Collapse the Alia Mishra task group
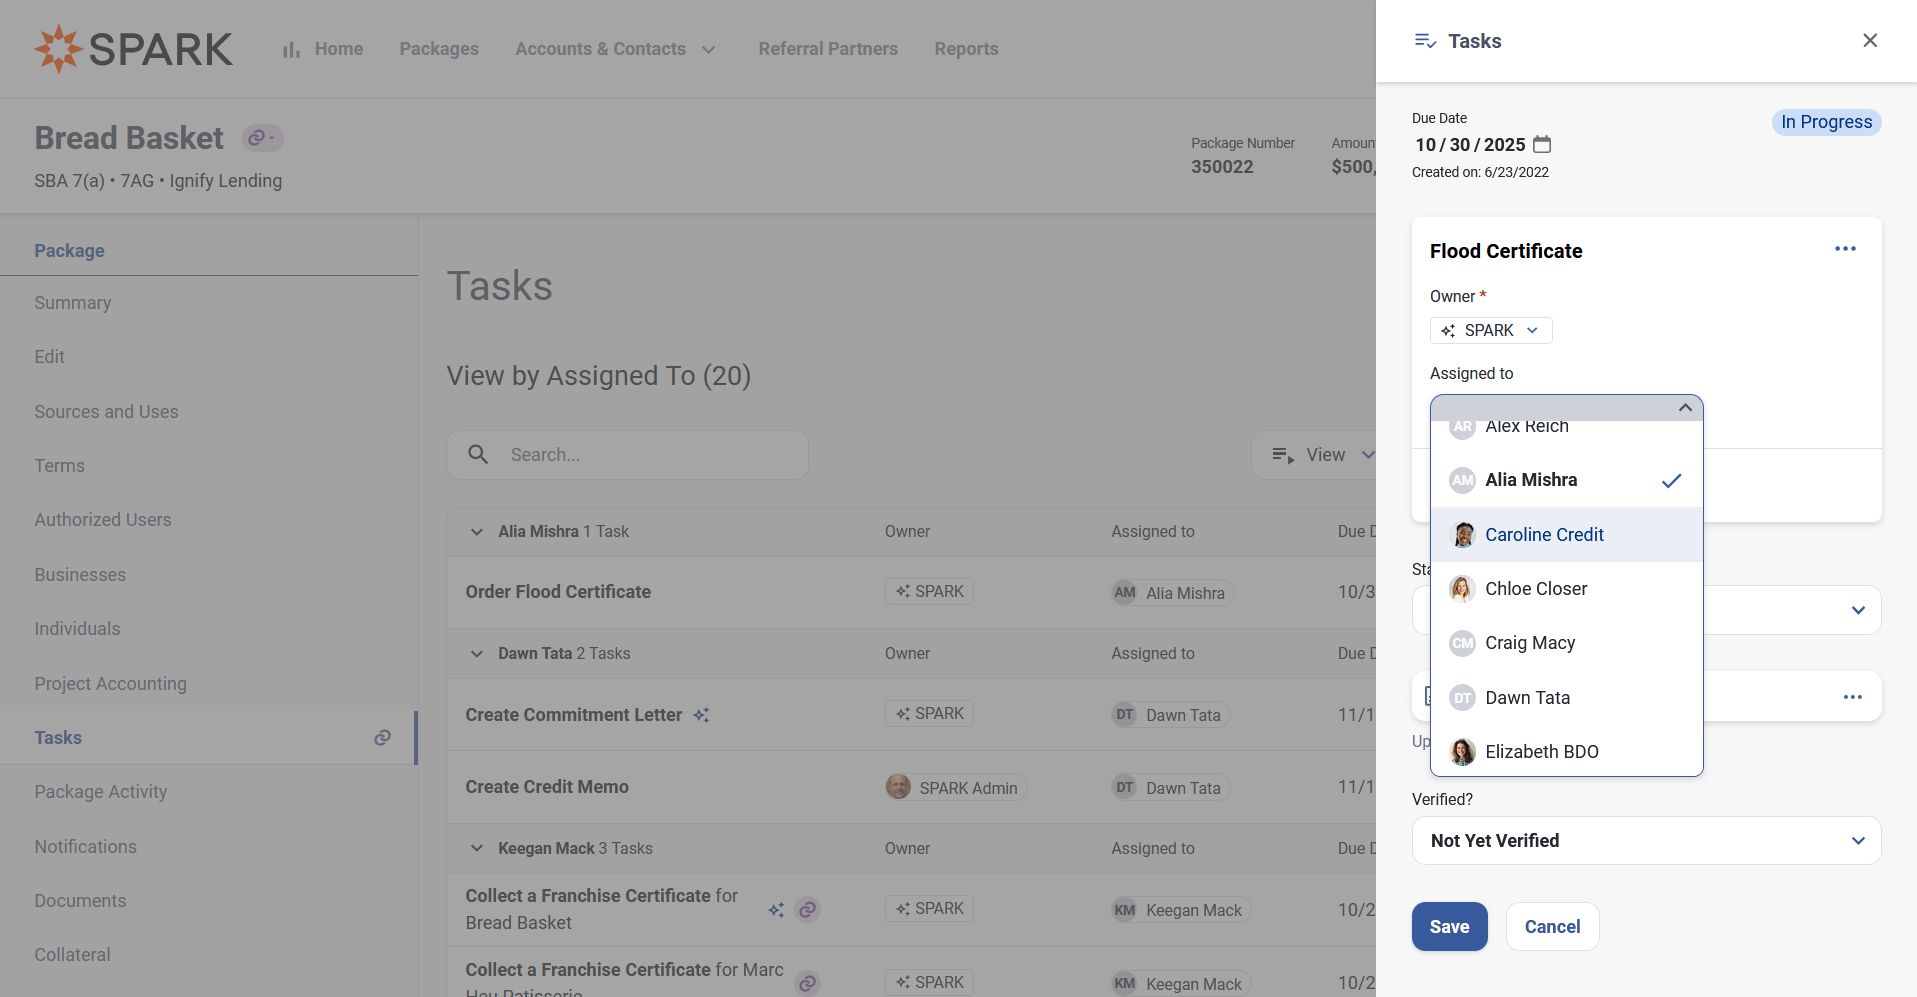Viewport: 1917px width, 997px height. point(477,532)
